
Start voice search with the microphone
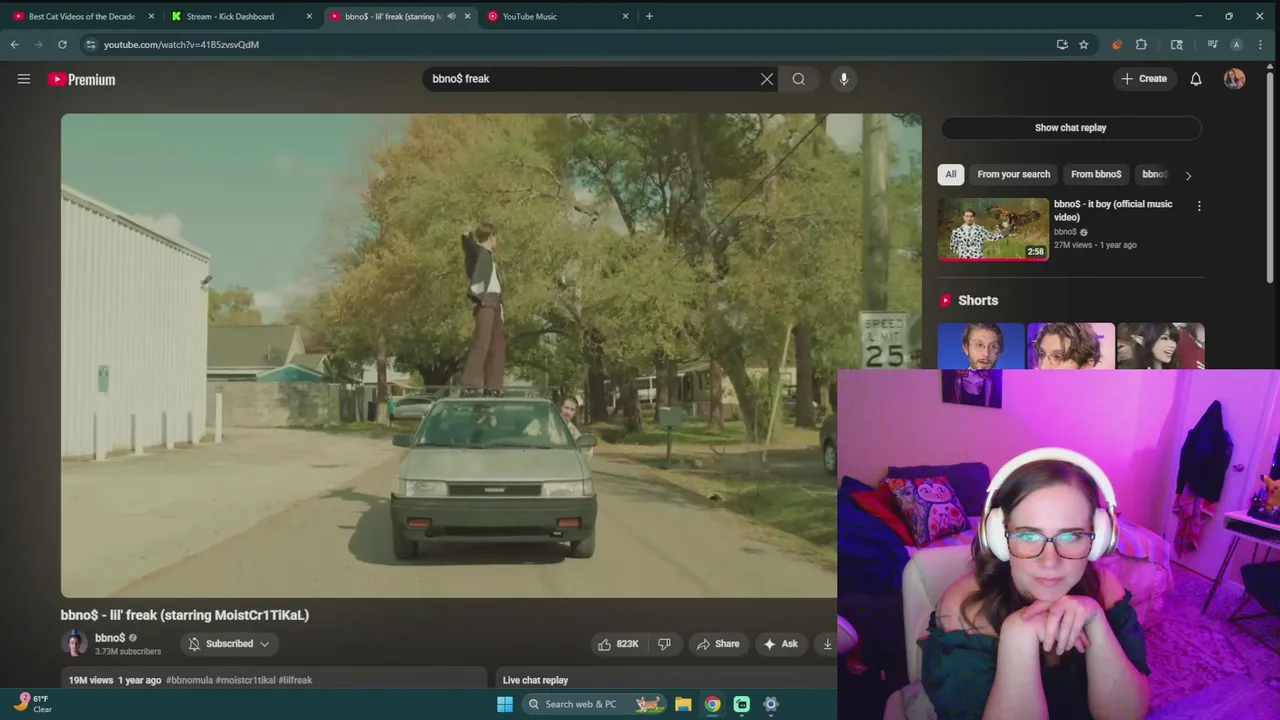pyautogui.click(x=844, y=79)
